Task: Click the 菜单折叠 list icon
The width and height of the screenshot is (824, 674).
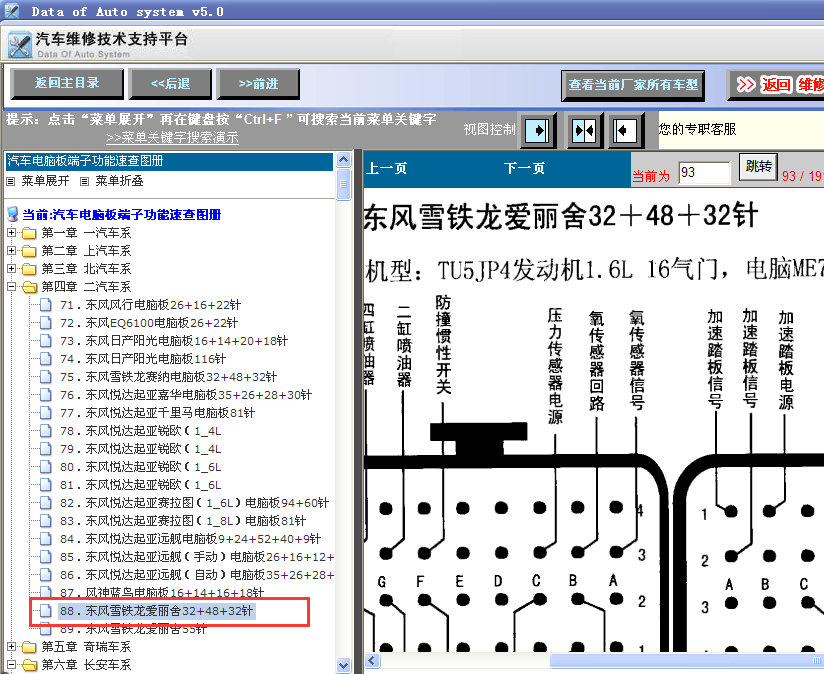Action: pos(84,182)
